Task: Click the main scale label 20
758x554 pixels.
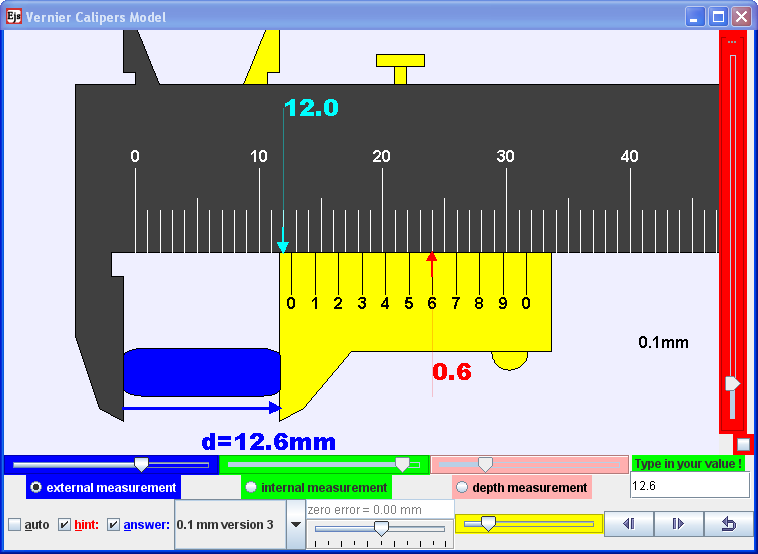Action: click(x=381, y=156)
